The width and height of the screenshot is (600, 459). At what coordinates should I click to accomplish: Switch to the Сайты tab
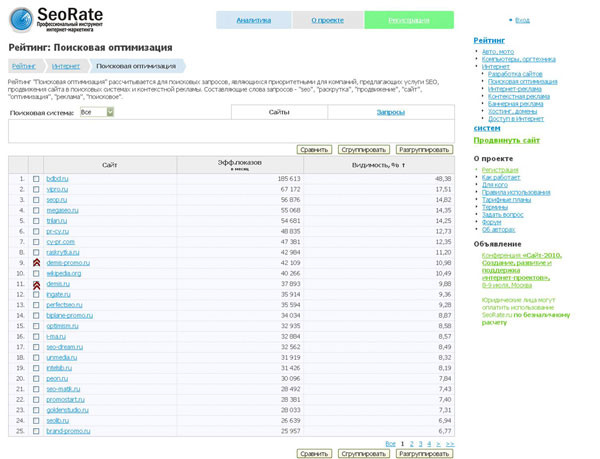(279, 112)
